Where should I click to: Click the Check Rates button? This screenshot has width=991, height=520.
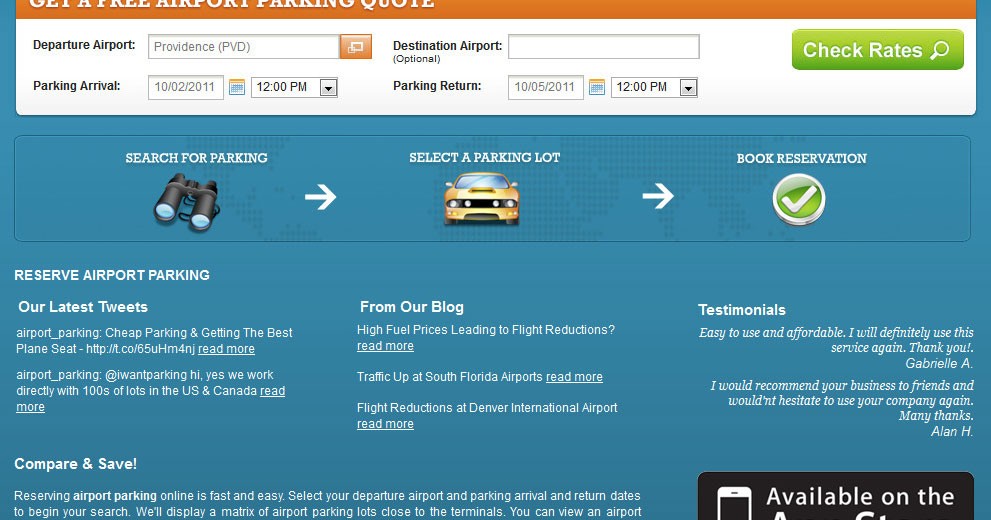tap(877, 50)
